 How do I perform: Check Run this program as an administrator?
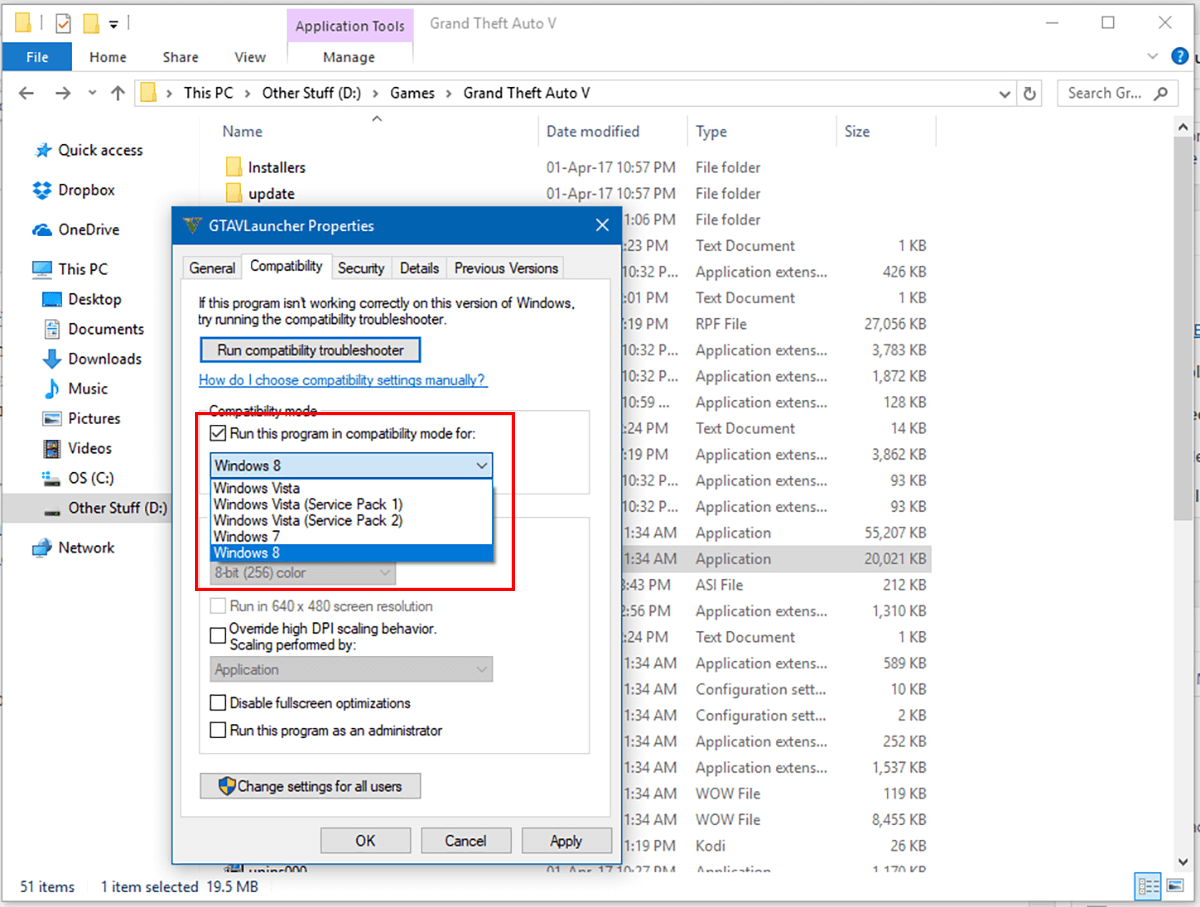click(218, 731)
